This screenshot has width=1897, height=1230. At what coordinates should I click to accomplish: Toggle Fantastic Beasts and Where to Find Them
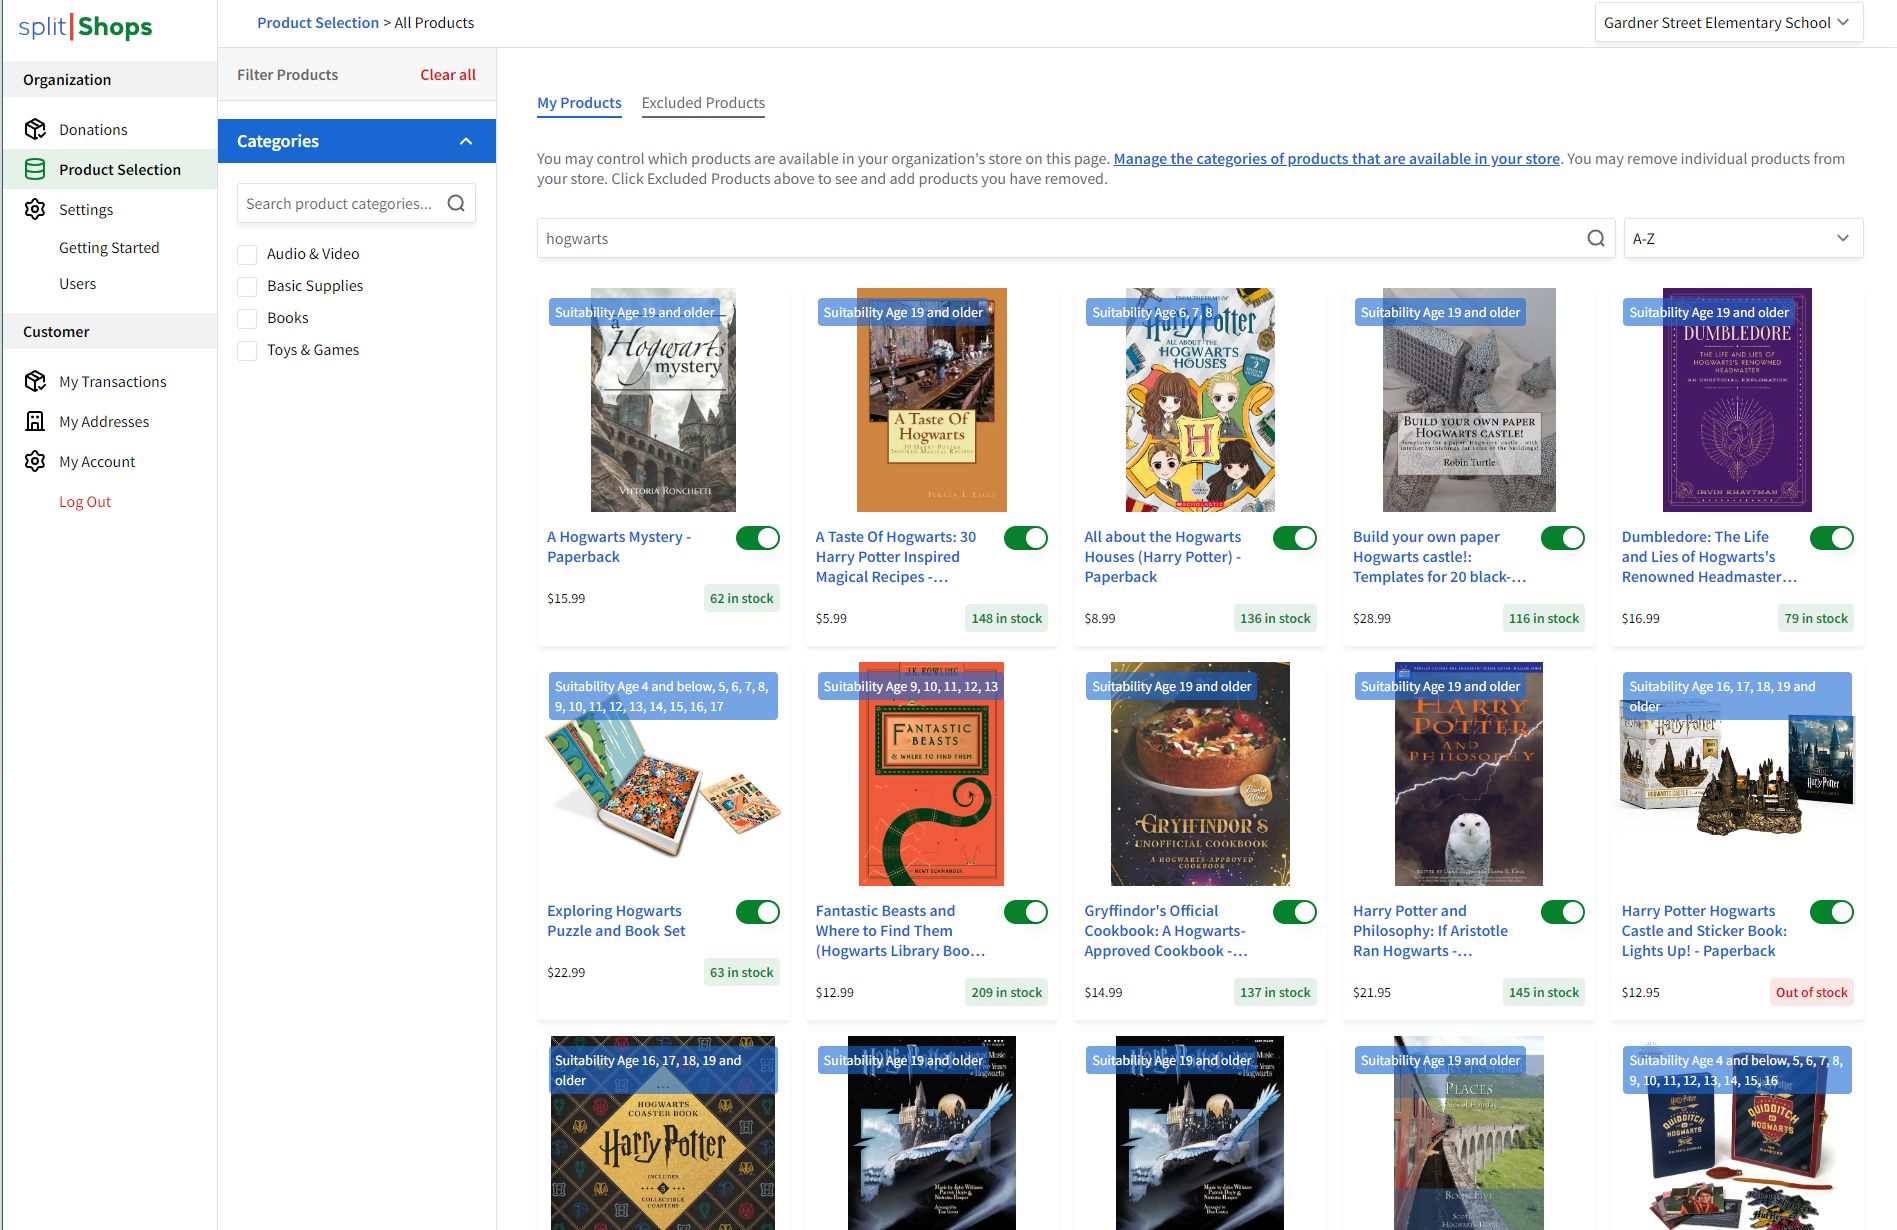(1026, 912)
